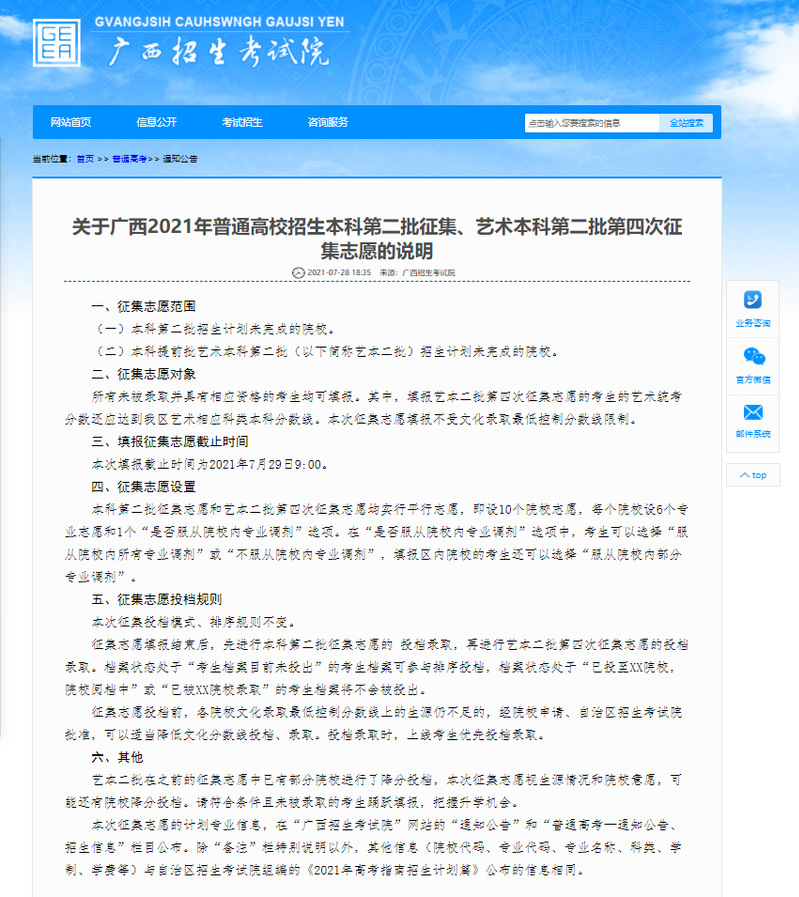Open the 官方微信 WeChat icon

click(754, 356)
